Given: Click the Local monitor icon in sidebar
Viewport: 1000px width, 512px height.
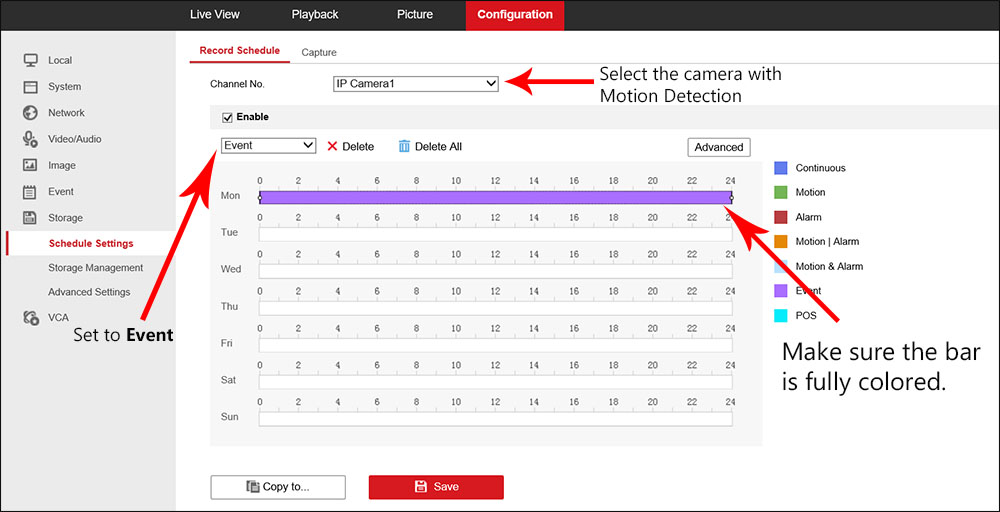Looking at the screenshot, I should (30, 60).
